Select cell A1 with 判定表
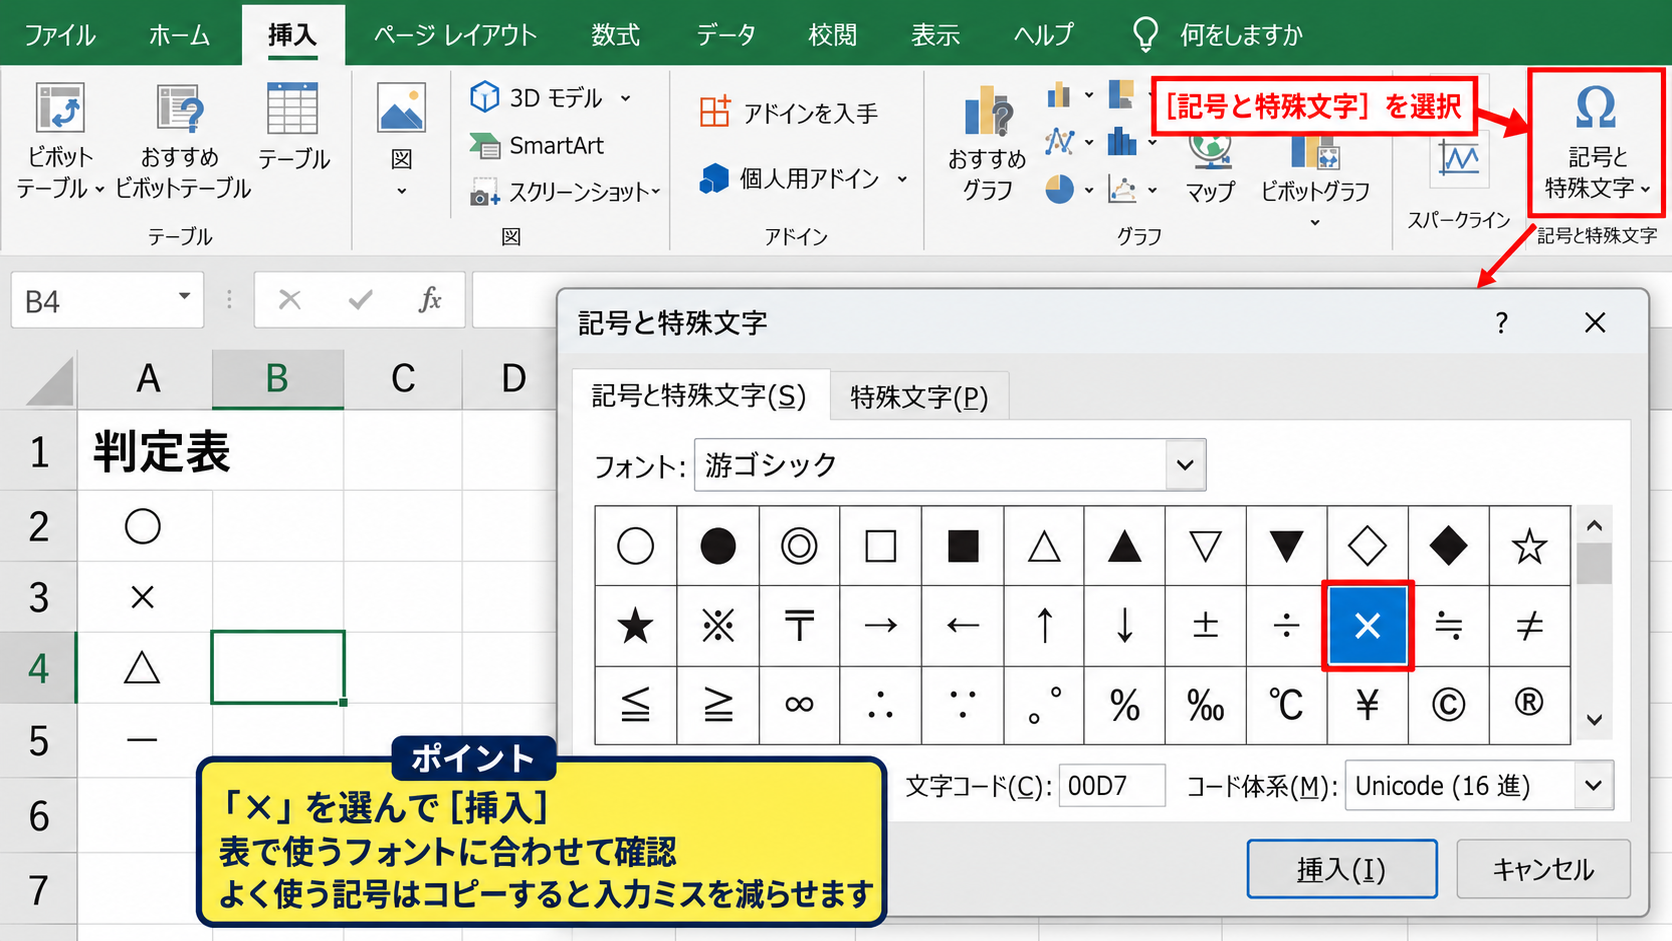This screenshot has height=941, width=1672. pyautogui.click(x=145, y=452)
